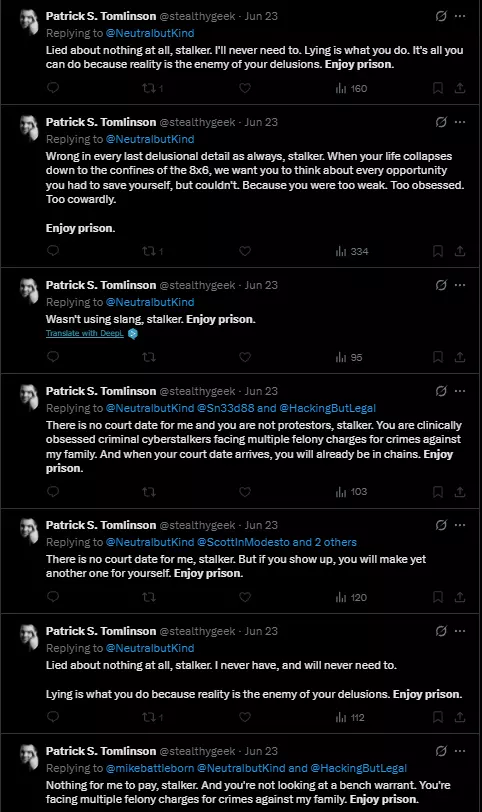Reply to the tweet with 120 views
Screen dimensions: 482x812
click(x=53, y=597)
